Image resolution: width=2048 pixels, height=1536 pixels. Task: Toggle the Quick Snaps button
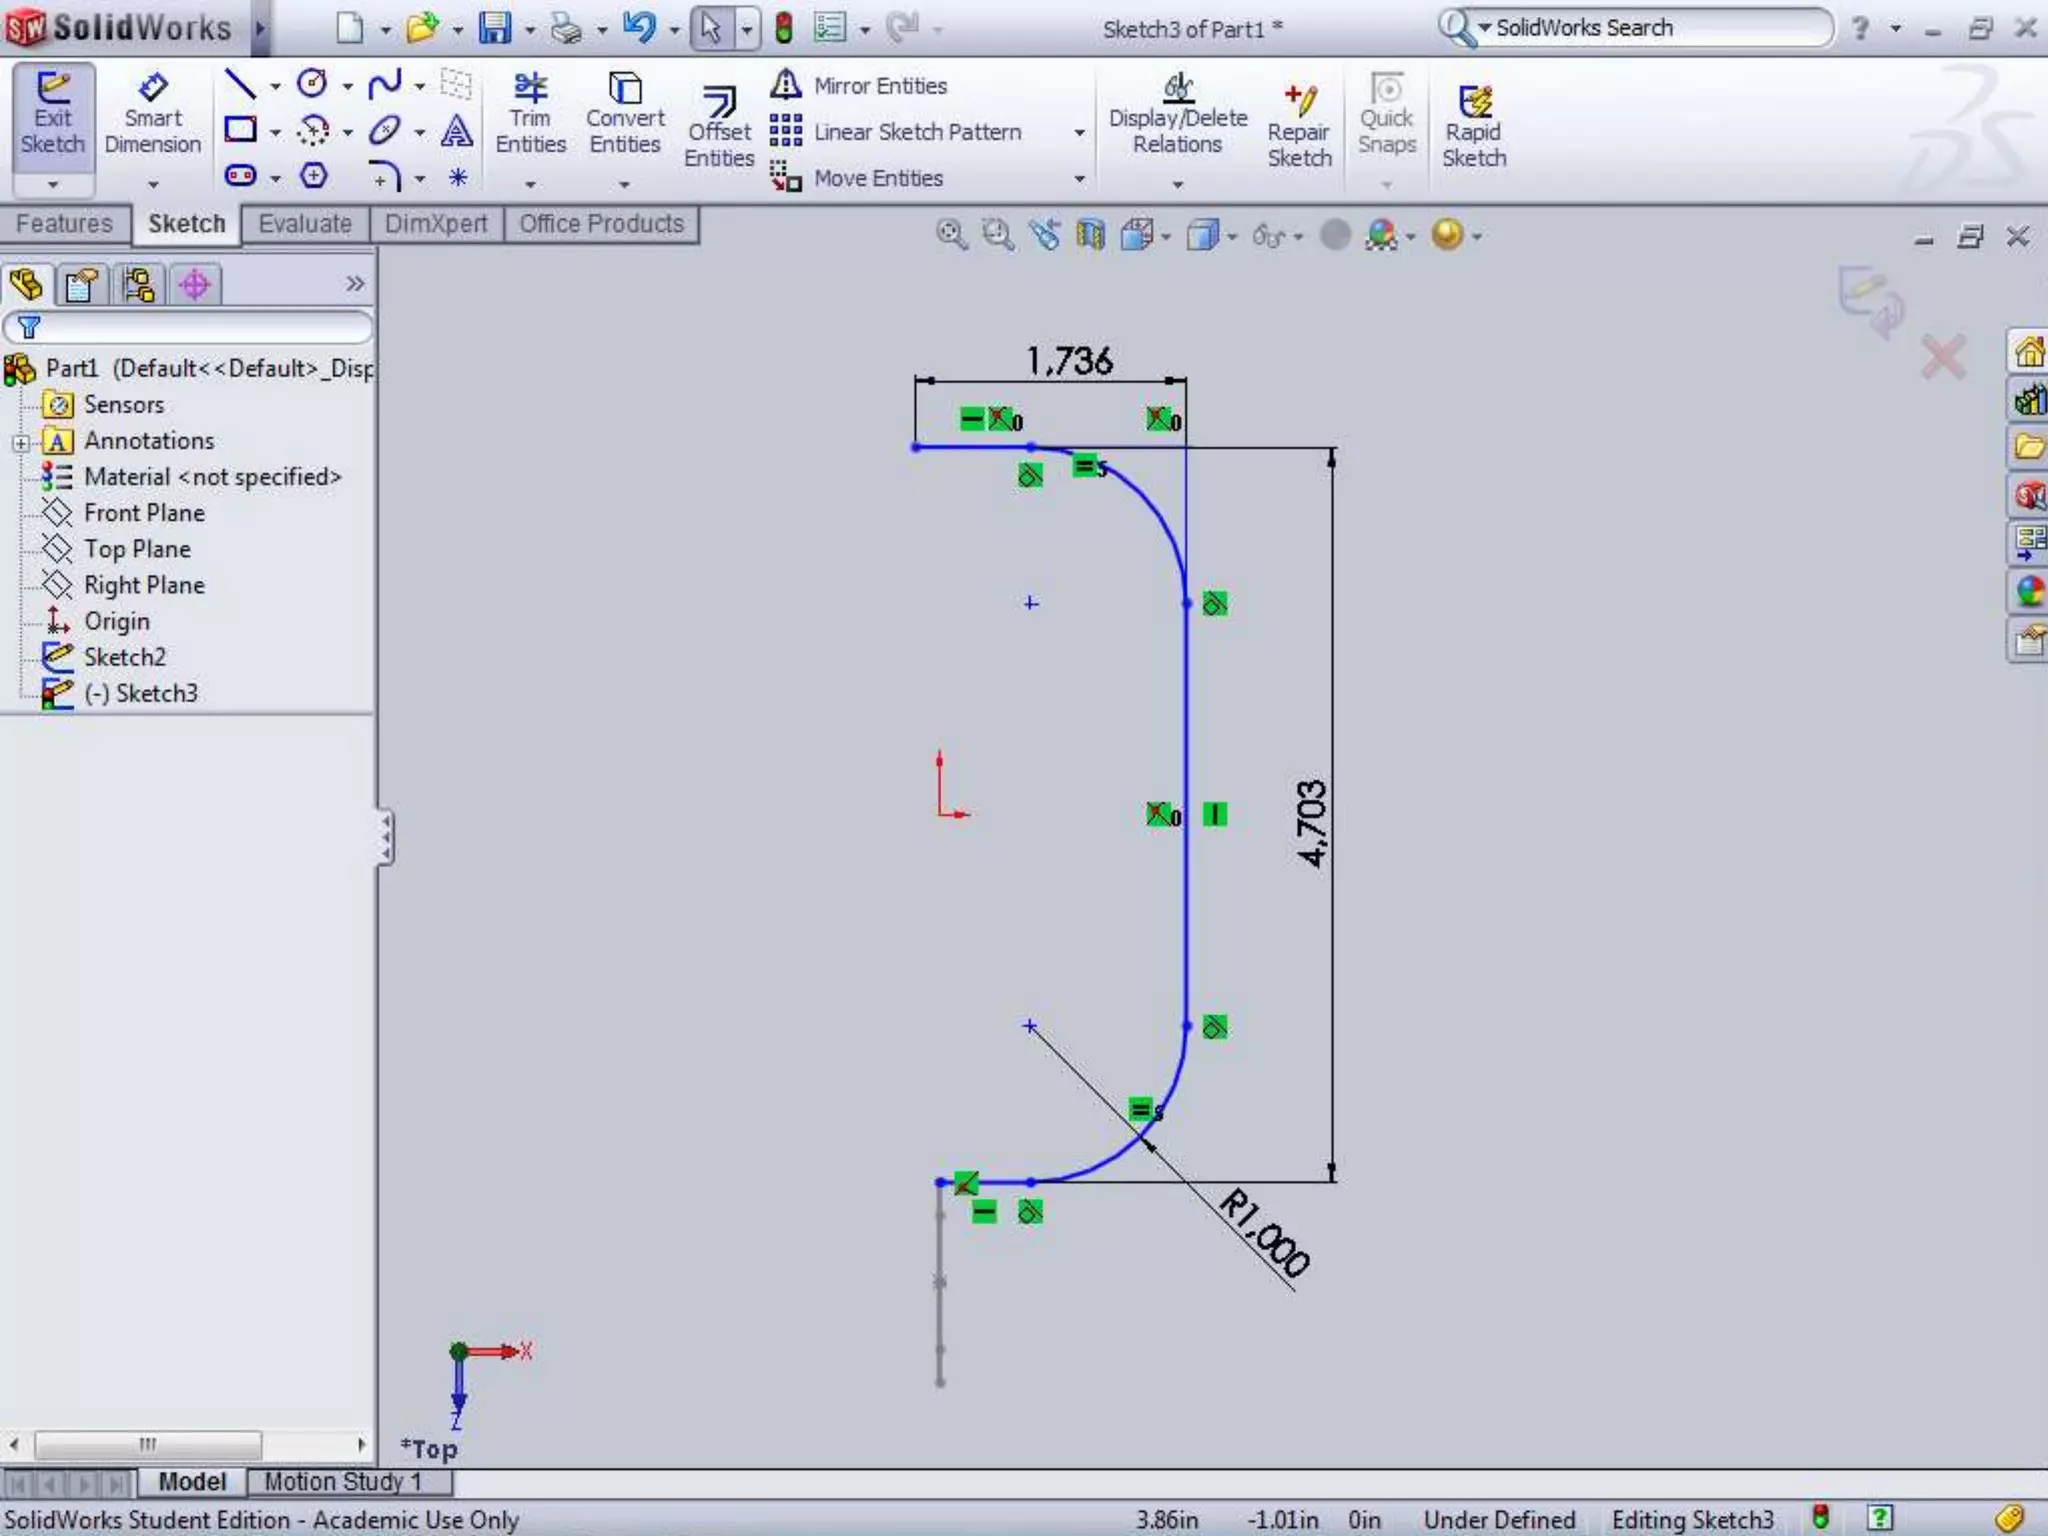[1386, 113]
